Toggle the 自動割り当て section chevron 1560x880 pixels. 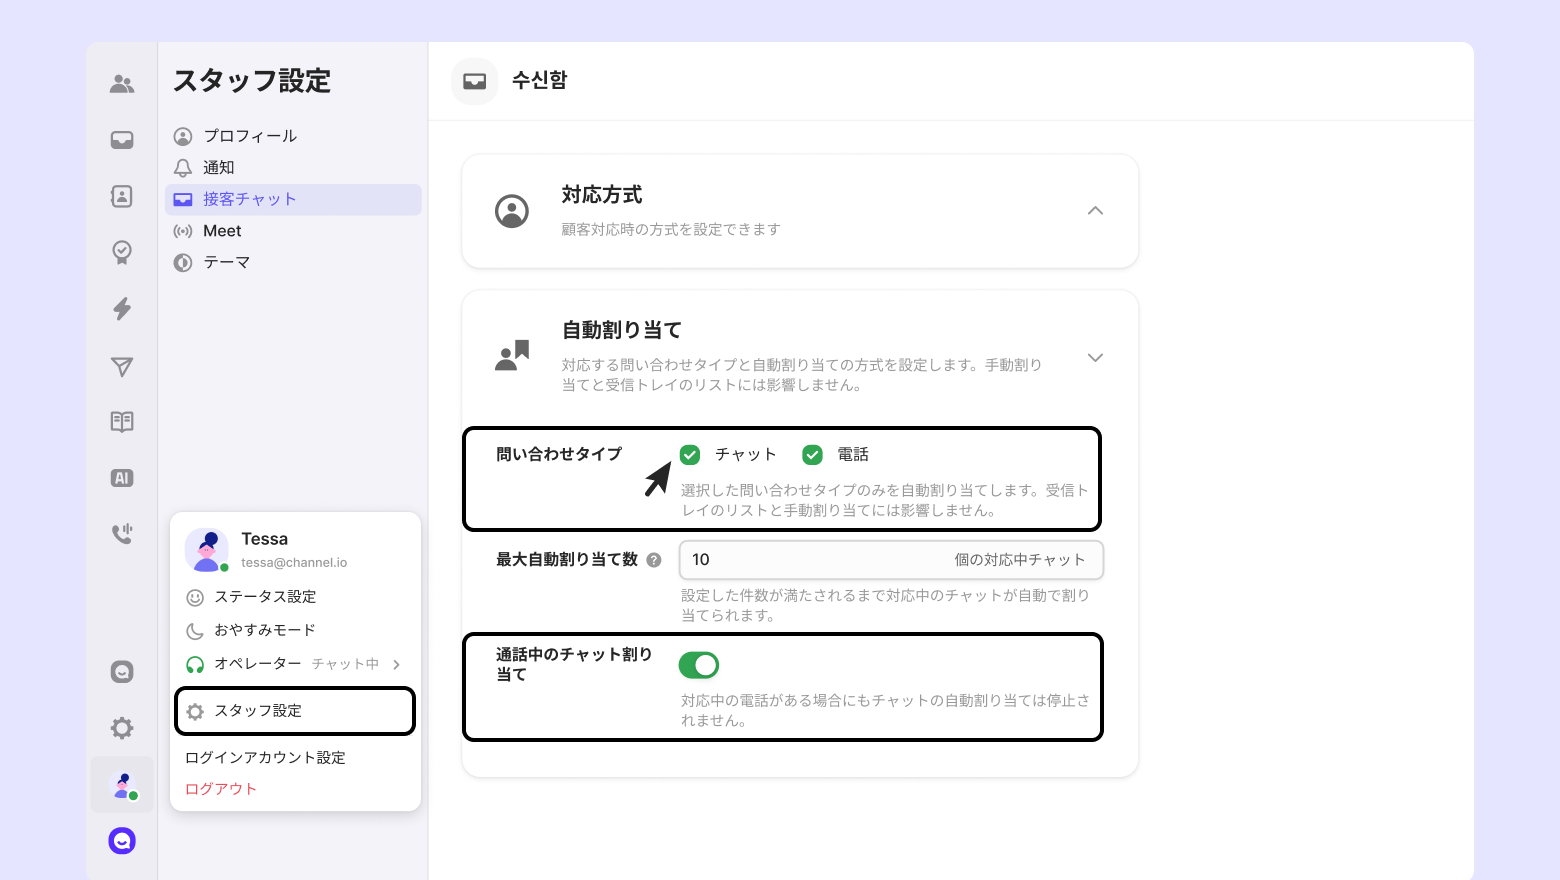tap(1095, 358)
